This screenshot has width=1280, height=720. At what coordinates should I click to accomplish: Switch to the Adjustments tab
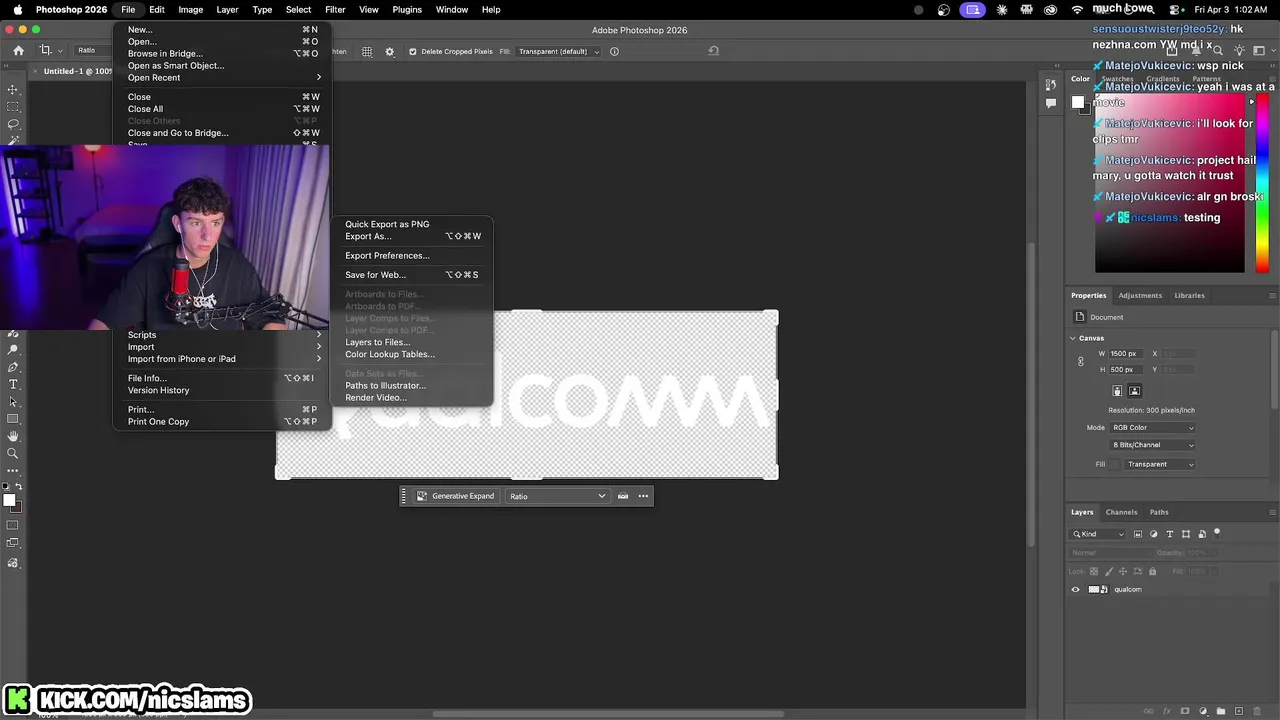click(1140, 295)
